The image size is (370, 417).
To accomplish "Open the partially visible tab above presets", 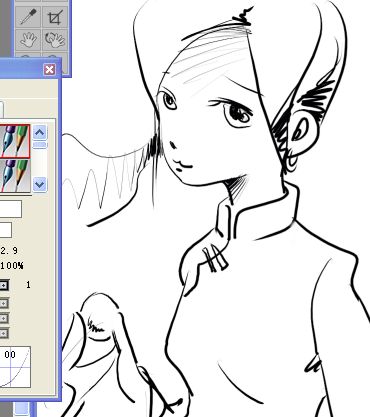I will 2,109.
